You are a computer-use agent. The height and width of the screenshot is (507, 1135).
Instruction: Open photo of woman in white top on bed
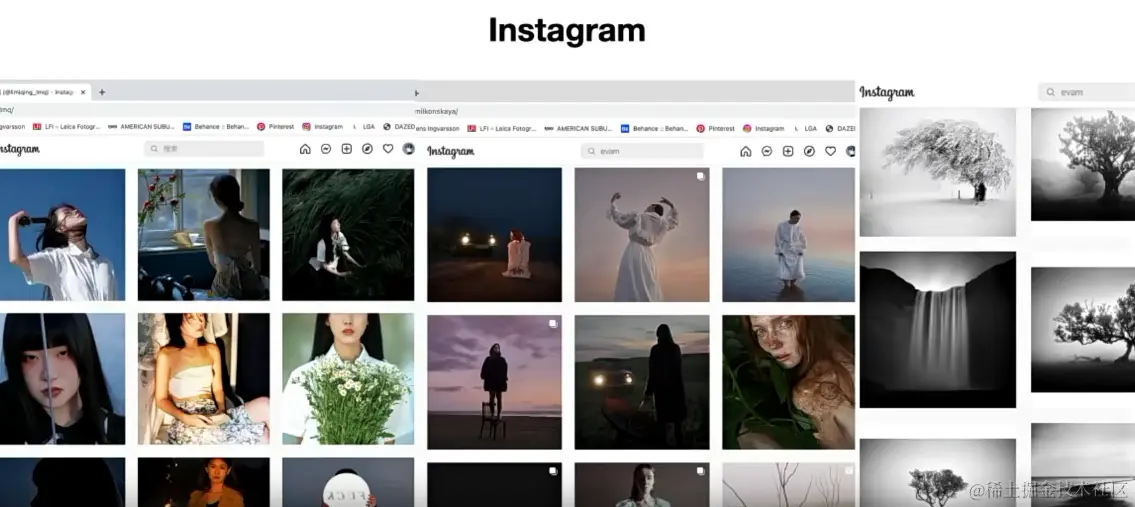point(203,379)
